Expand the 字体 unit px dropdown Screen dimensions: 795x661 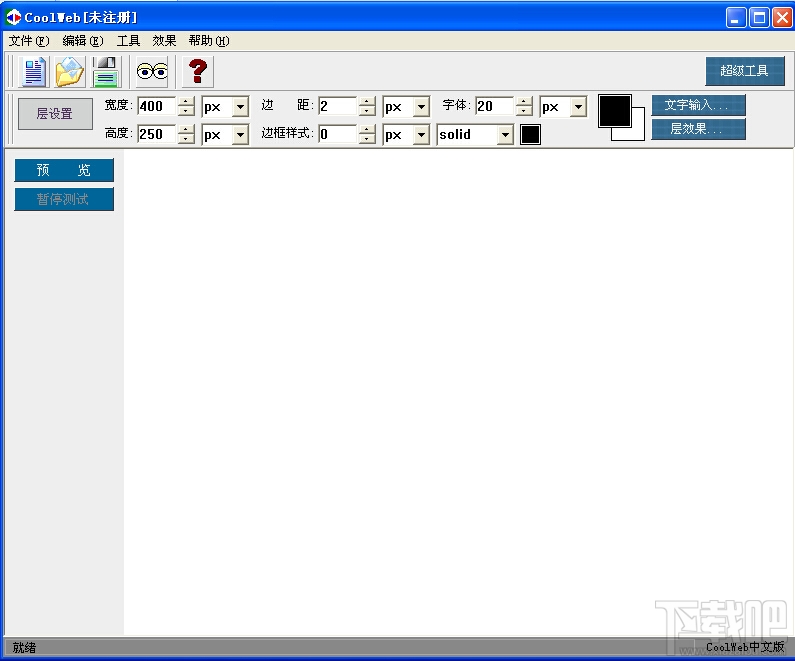[x=578, y=107]
